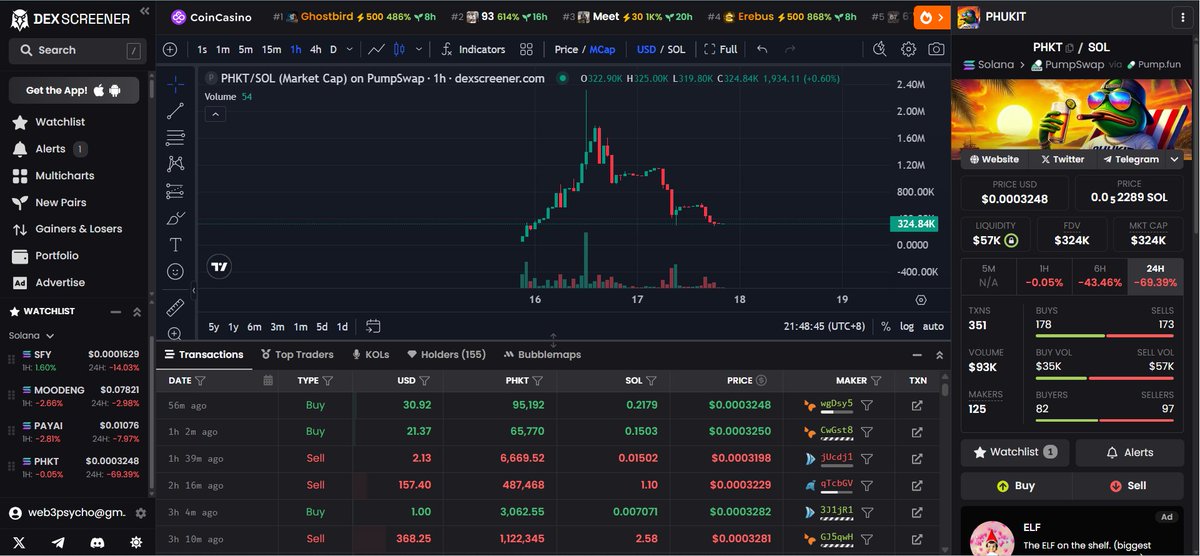This screenshot has width=1200, height=556.
Task: Collapse the Volume indicator legend
Action: click(216, 114)
